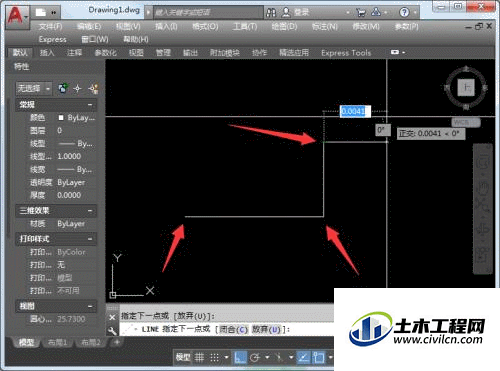This screenshot has width=500, height=371.
Task: Switch to the 注释 ribbon tab
Action: click(x=74, y=52)
